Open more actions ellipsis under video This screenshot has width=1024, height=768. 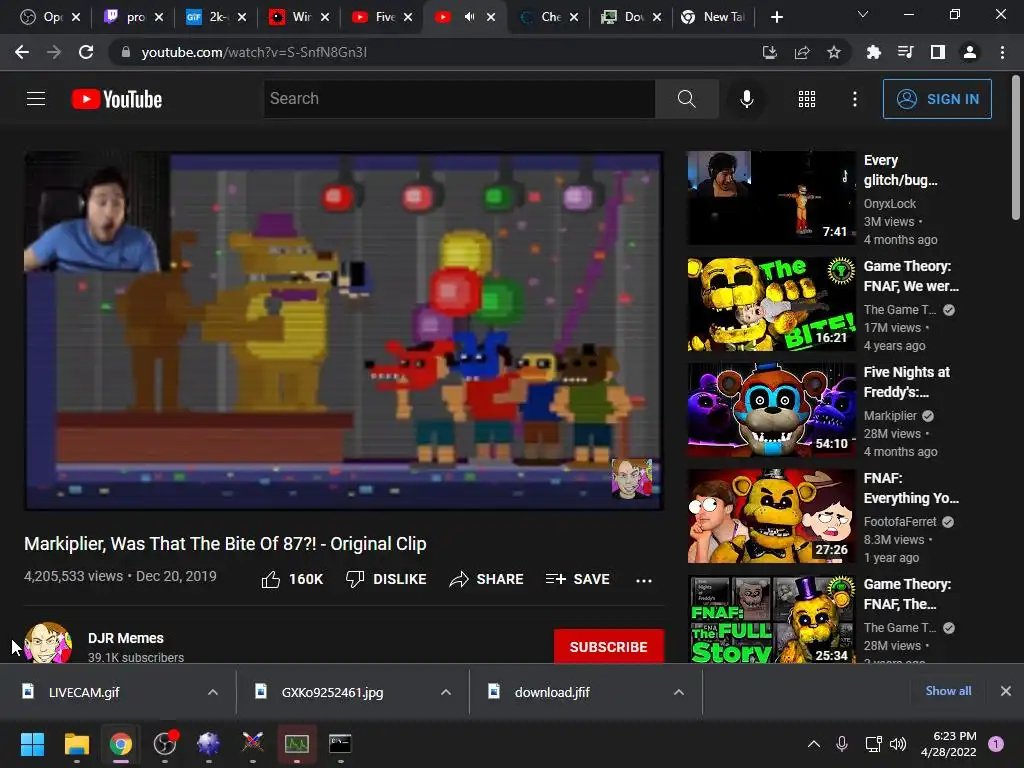pyautogui.click(x=644, y=580)
